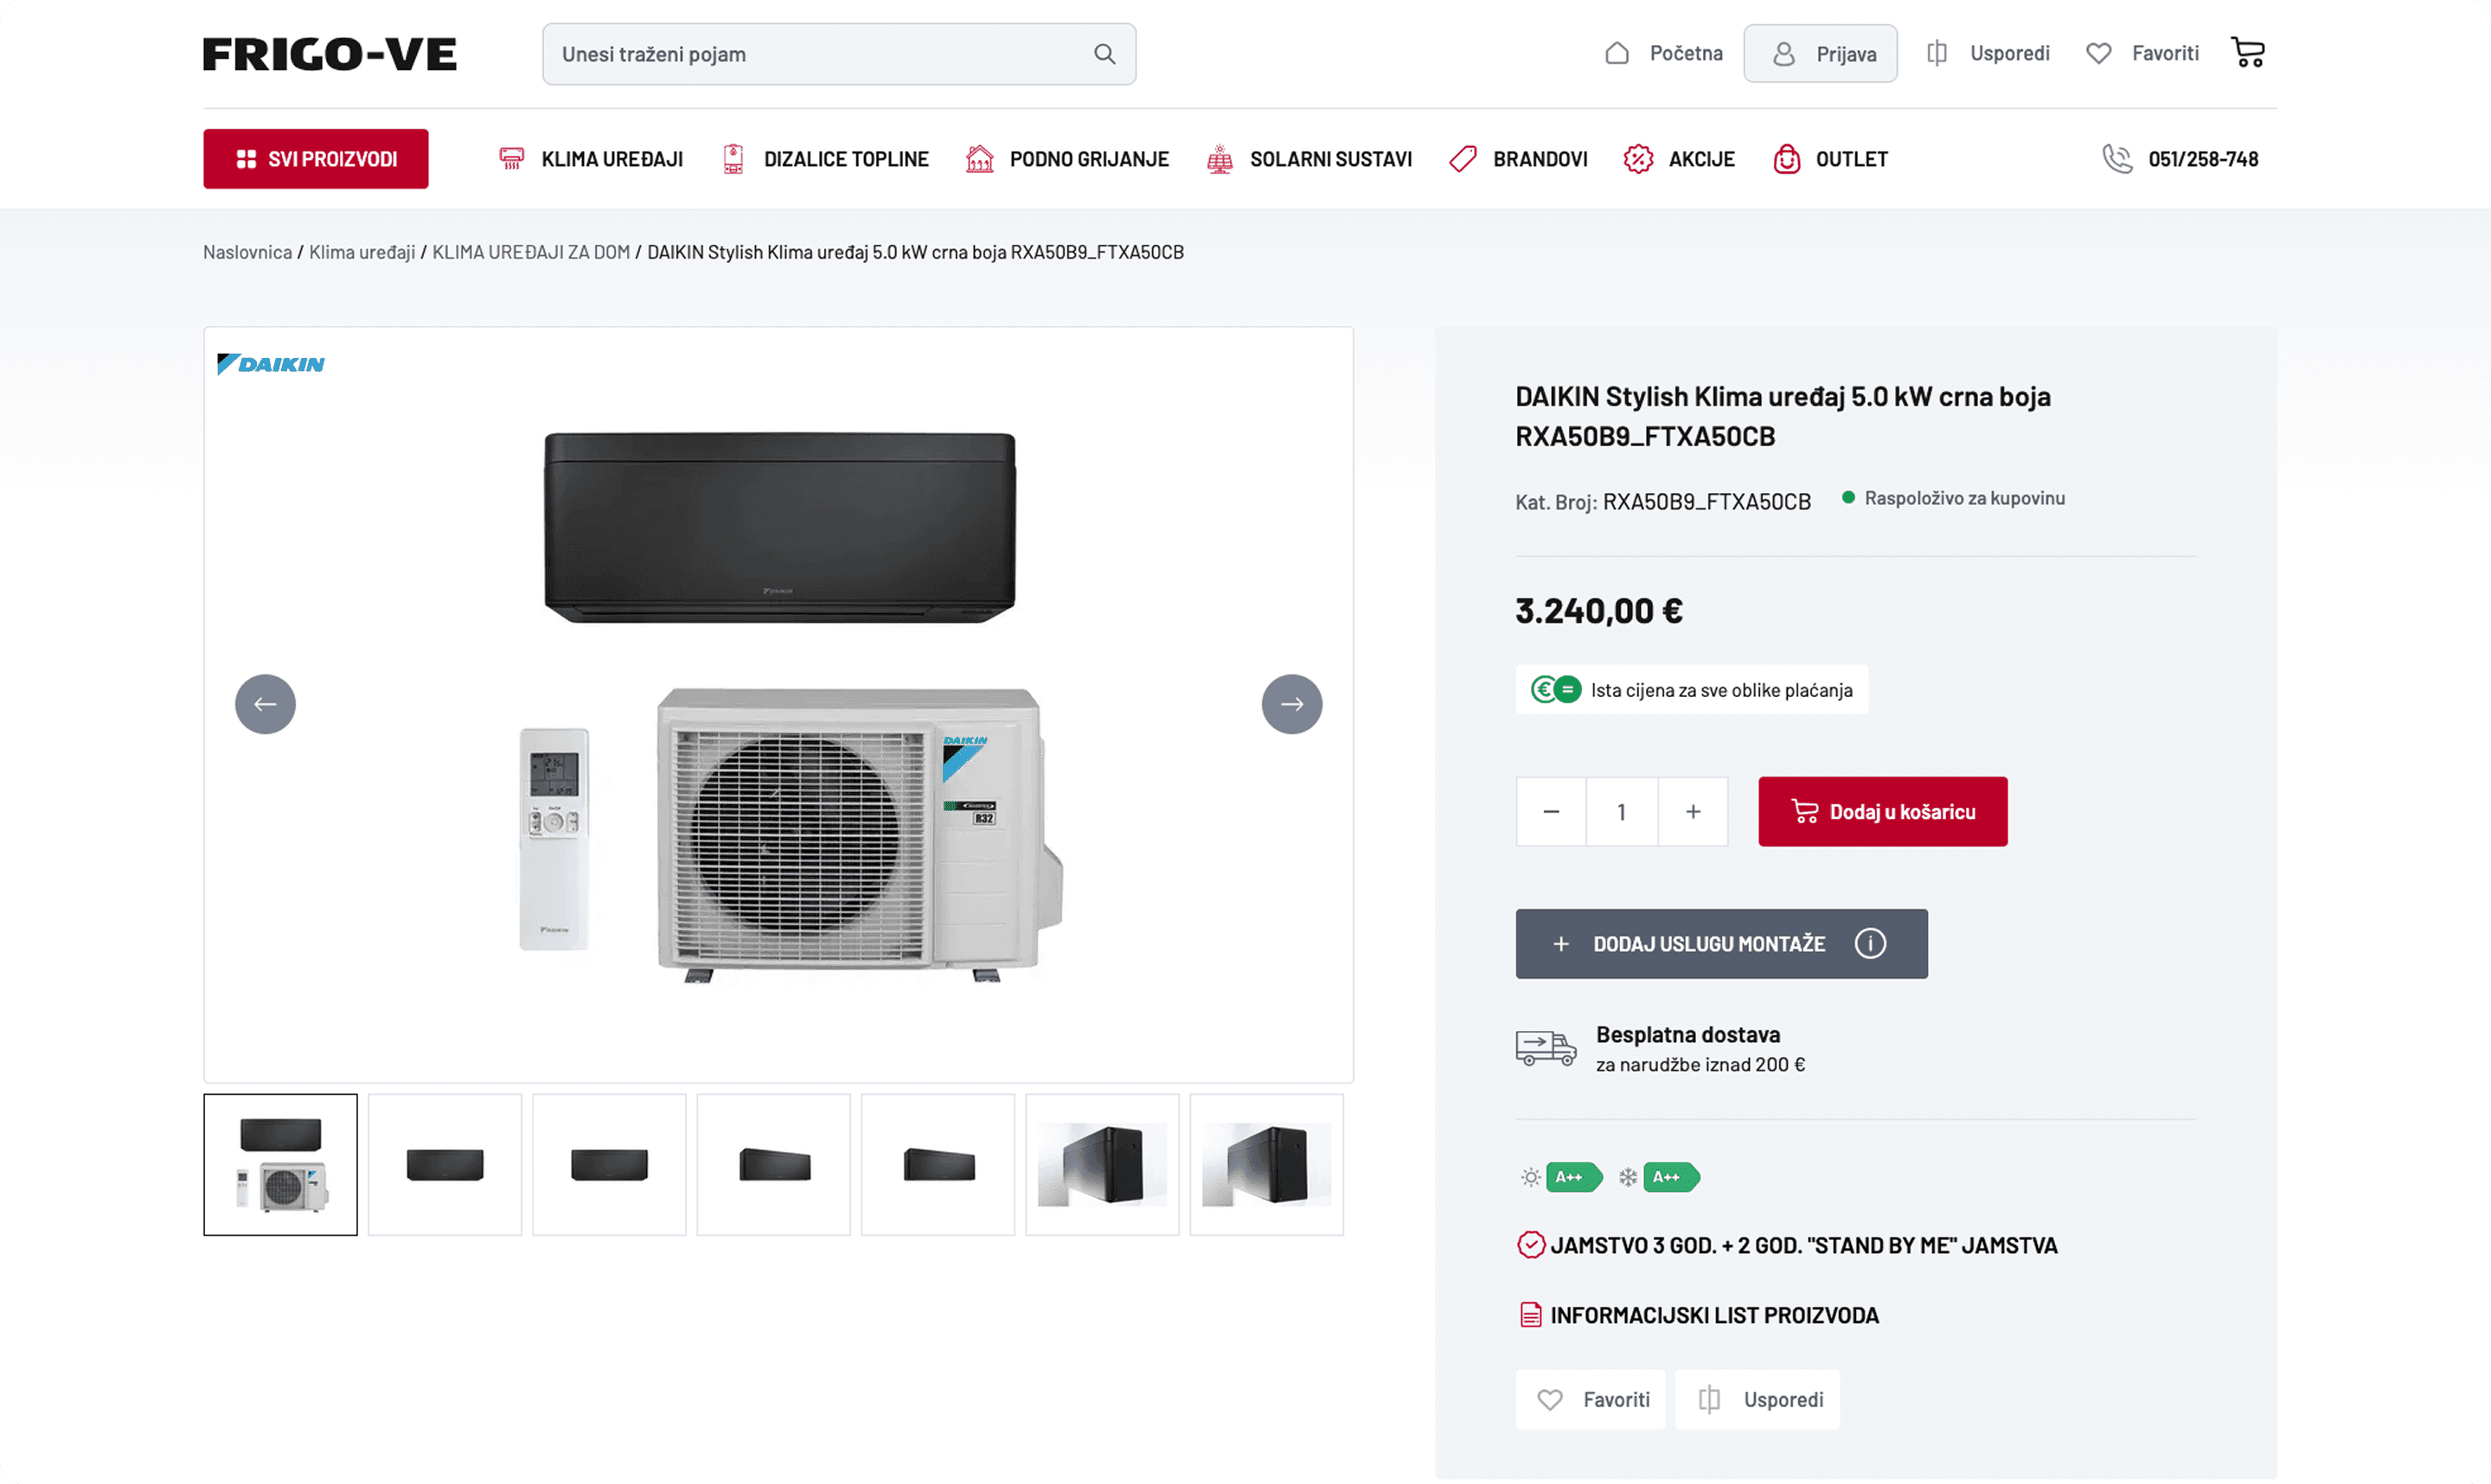Select the seventh product thumbnail

click(x=1267, y=1165)
